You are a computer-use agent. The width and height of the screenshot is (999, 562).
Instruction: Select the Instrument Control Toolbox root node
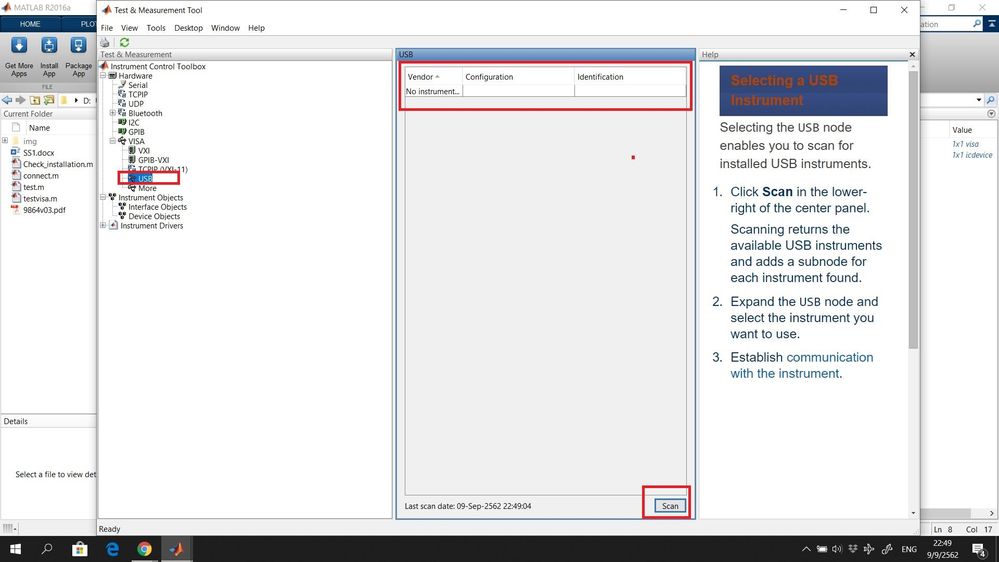click(158, 66)
